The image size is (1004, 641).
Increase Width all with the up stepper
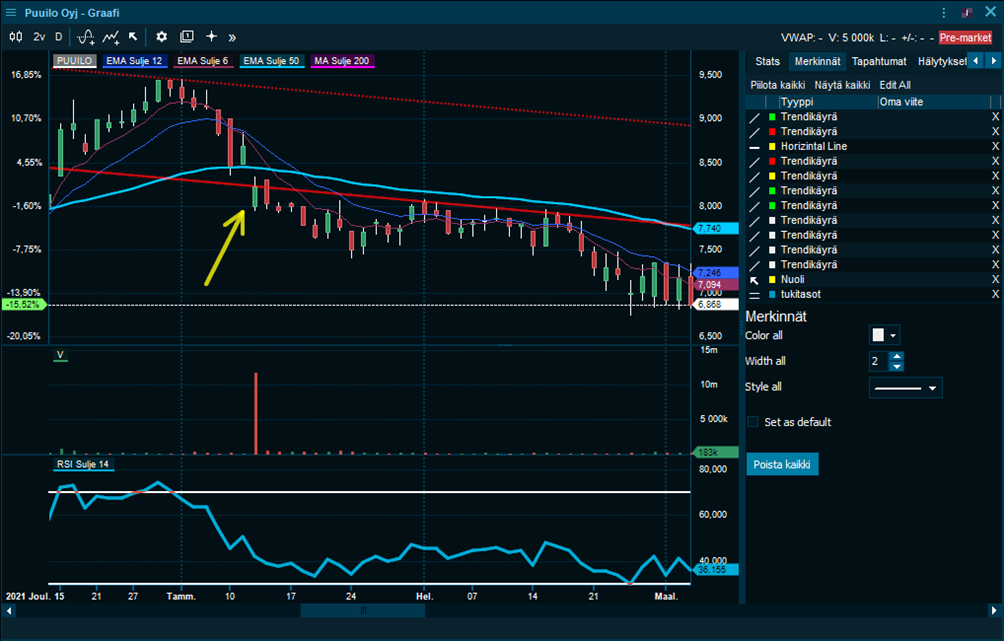click(x=896, y=357)
